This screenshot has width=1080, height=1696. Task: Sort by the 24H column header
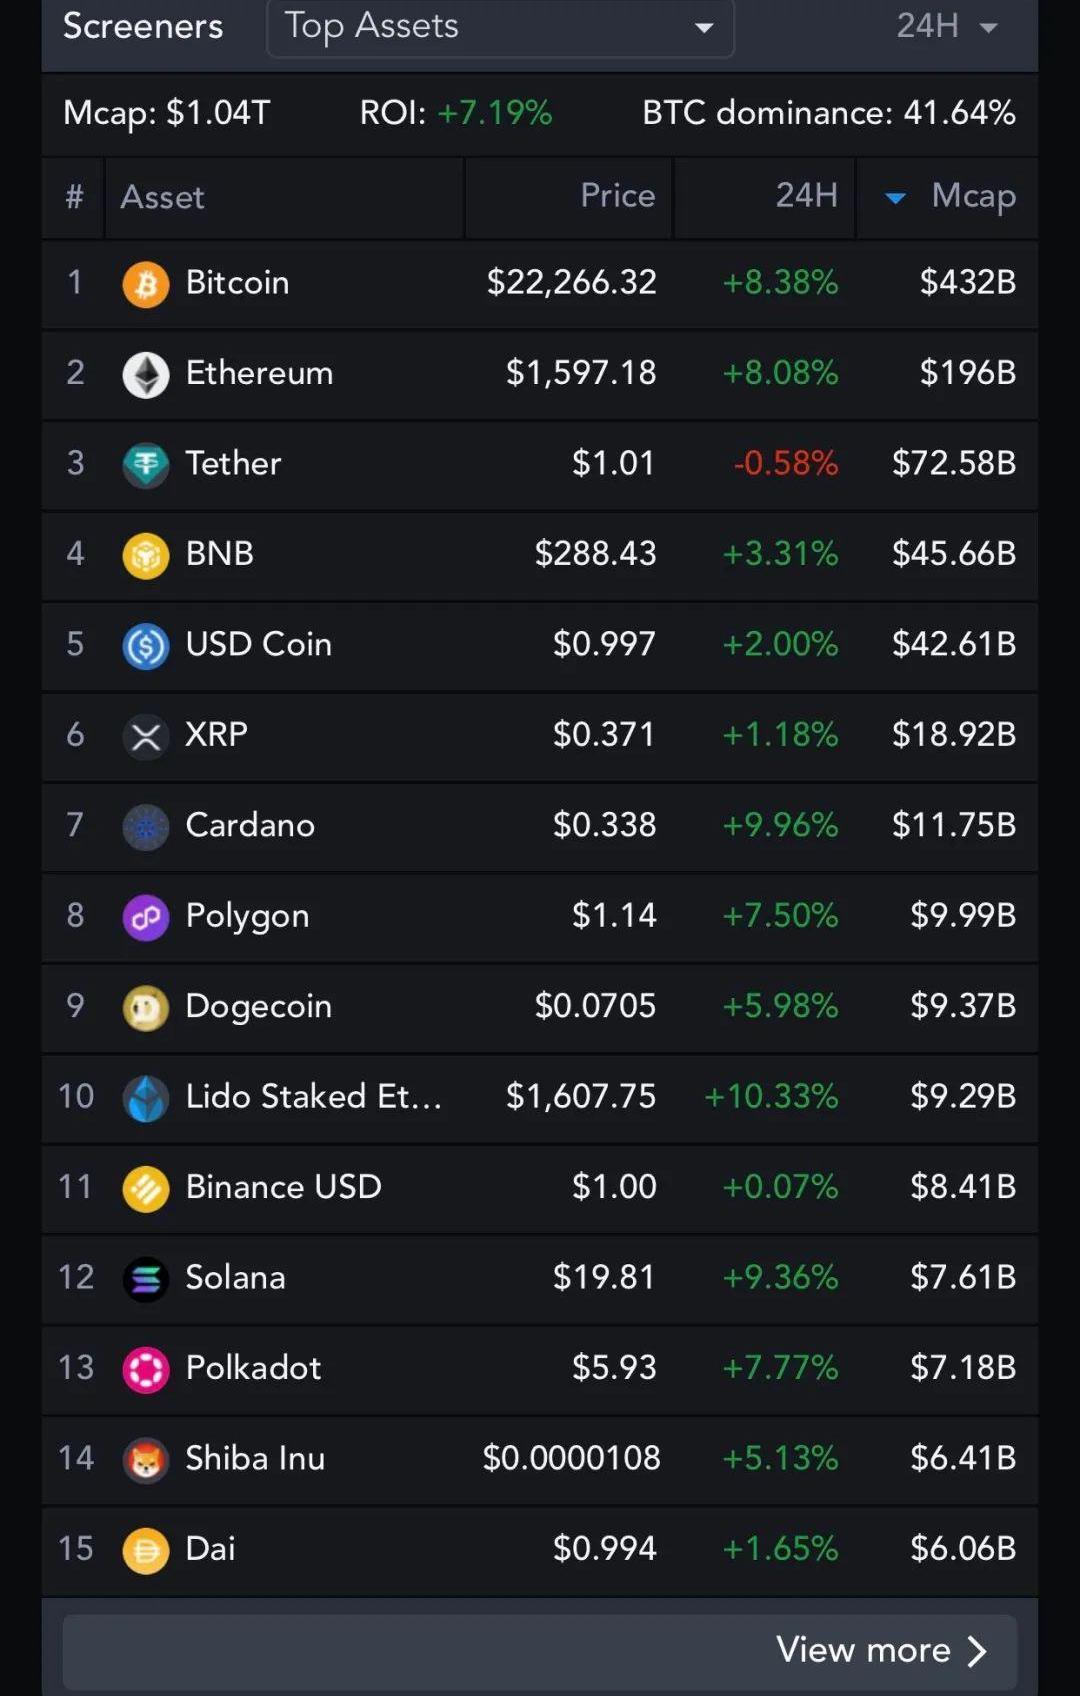806,196
